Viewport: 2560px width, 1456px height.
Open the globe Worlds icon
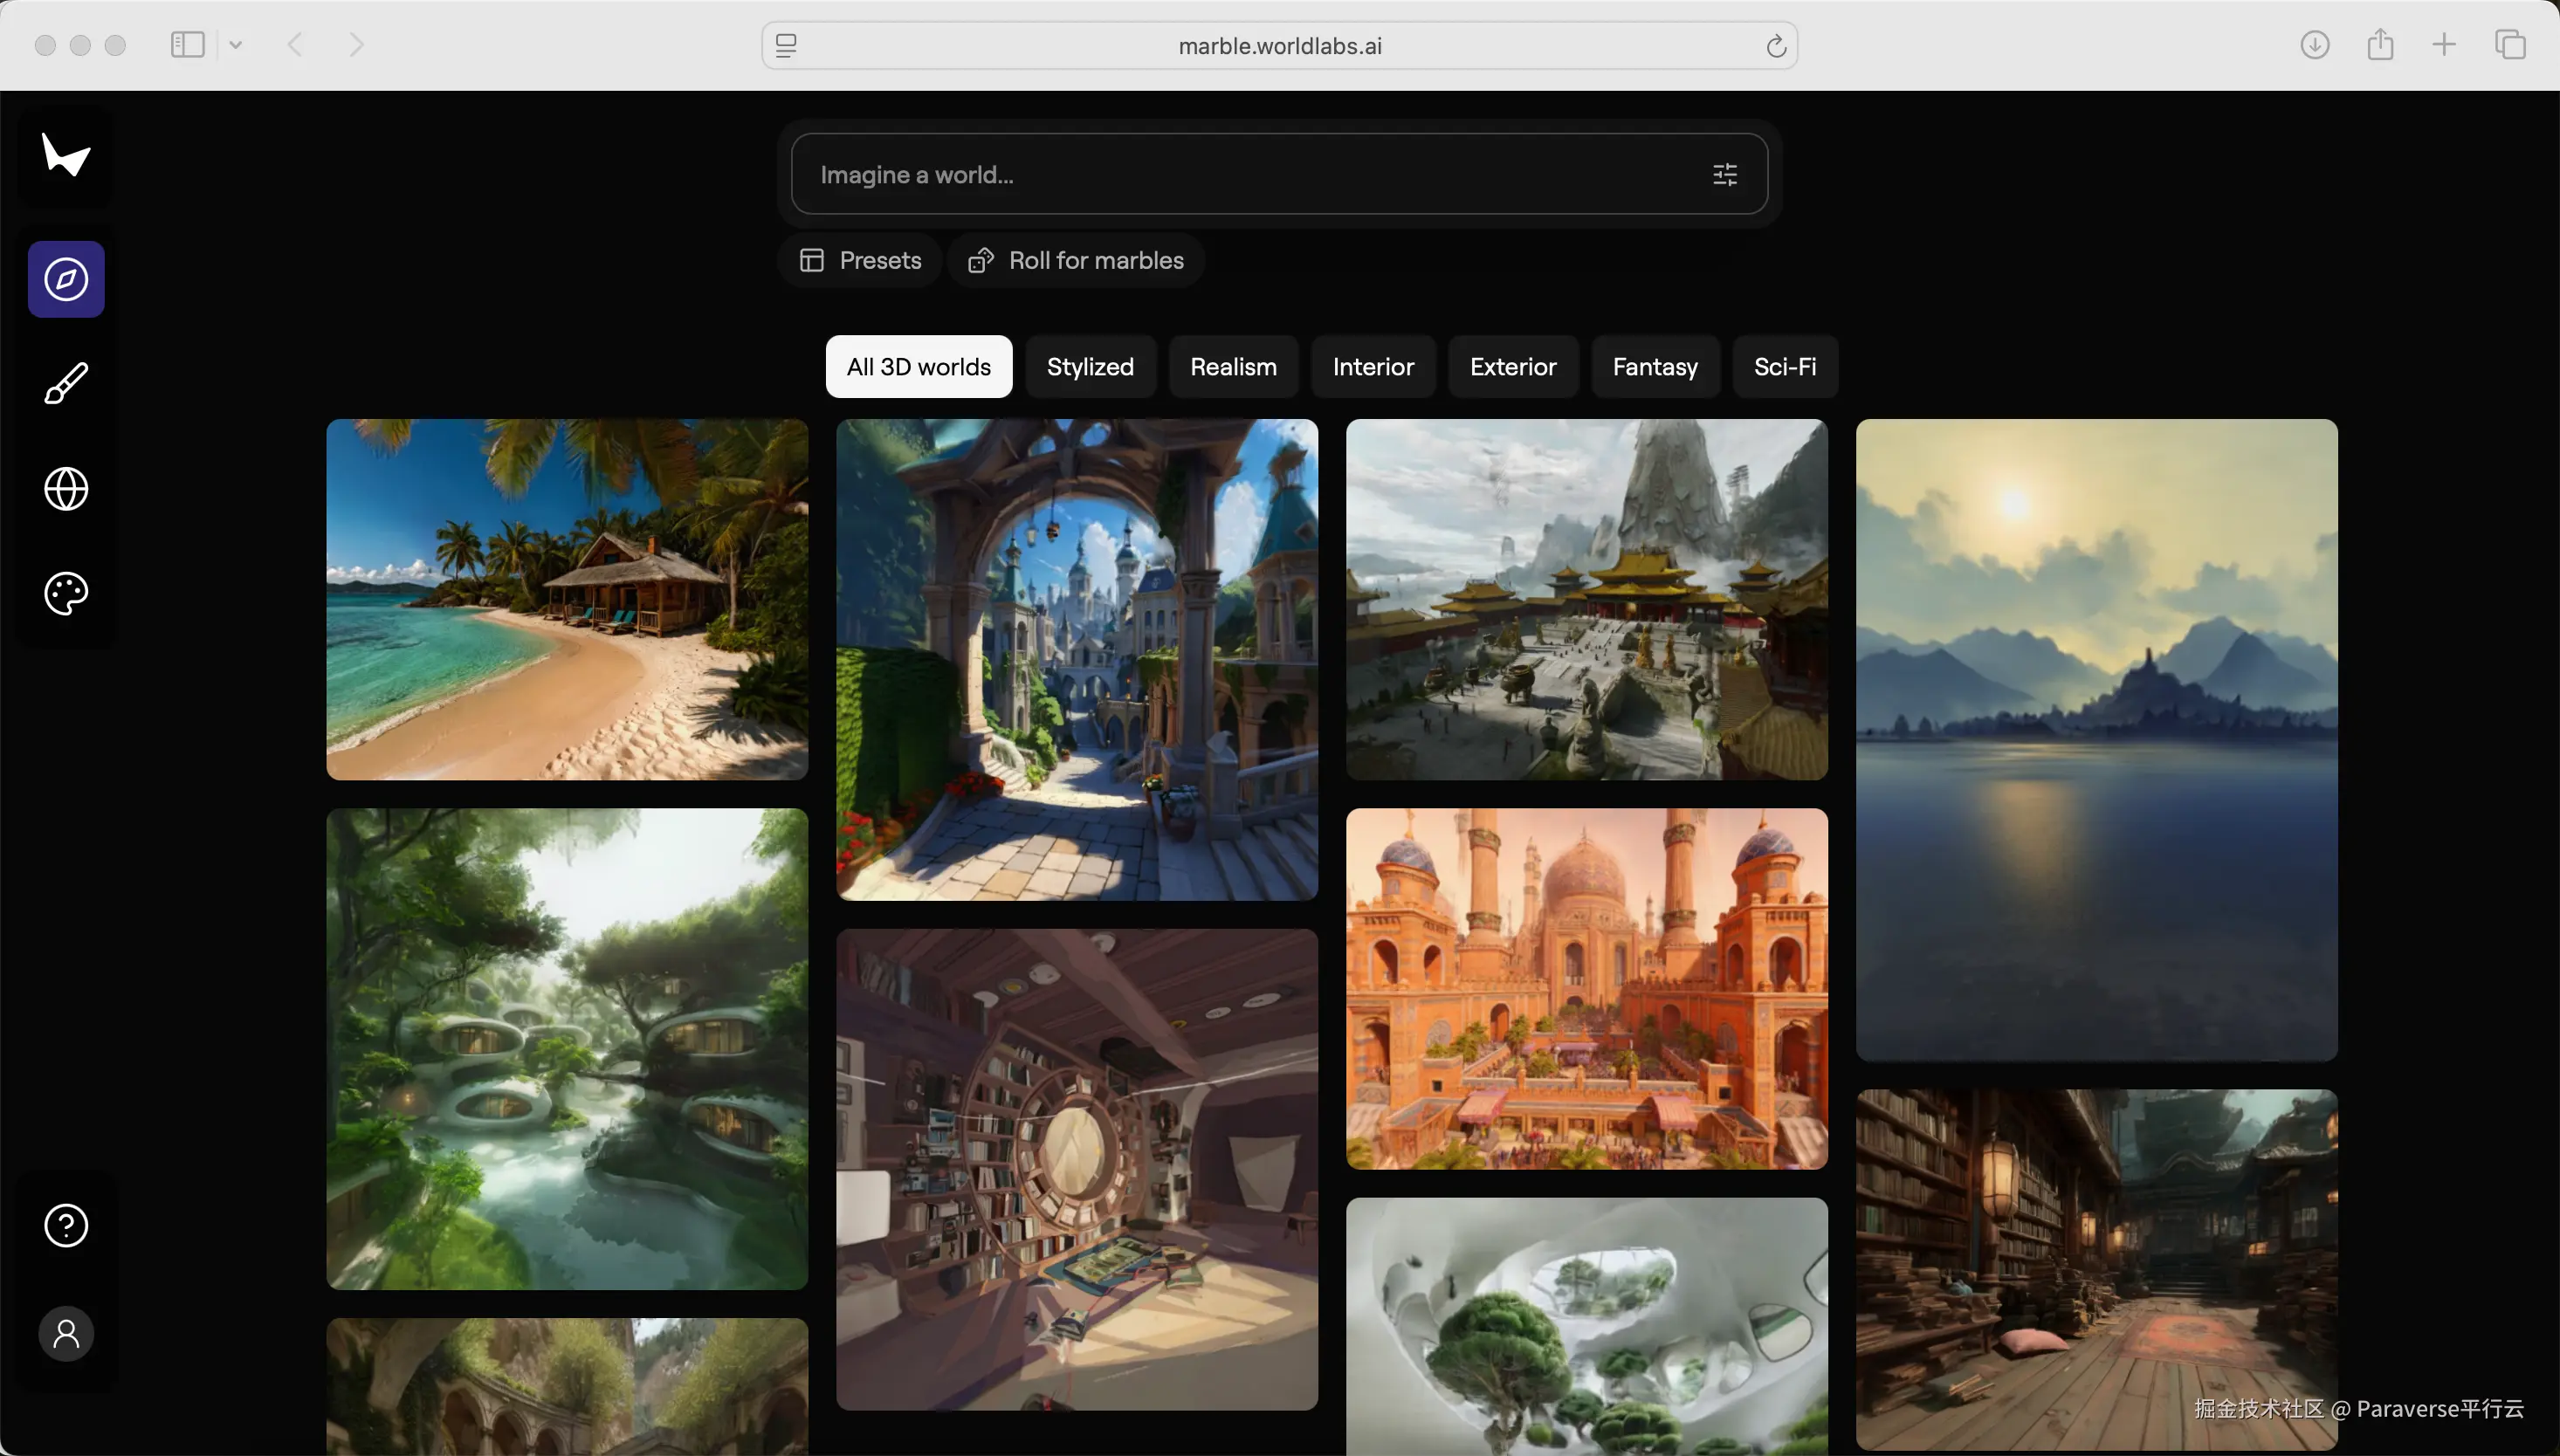[66, 489]
